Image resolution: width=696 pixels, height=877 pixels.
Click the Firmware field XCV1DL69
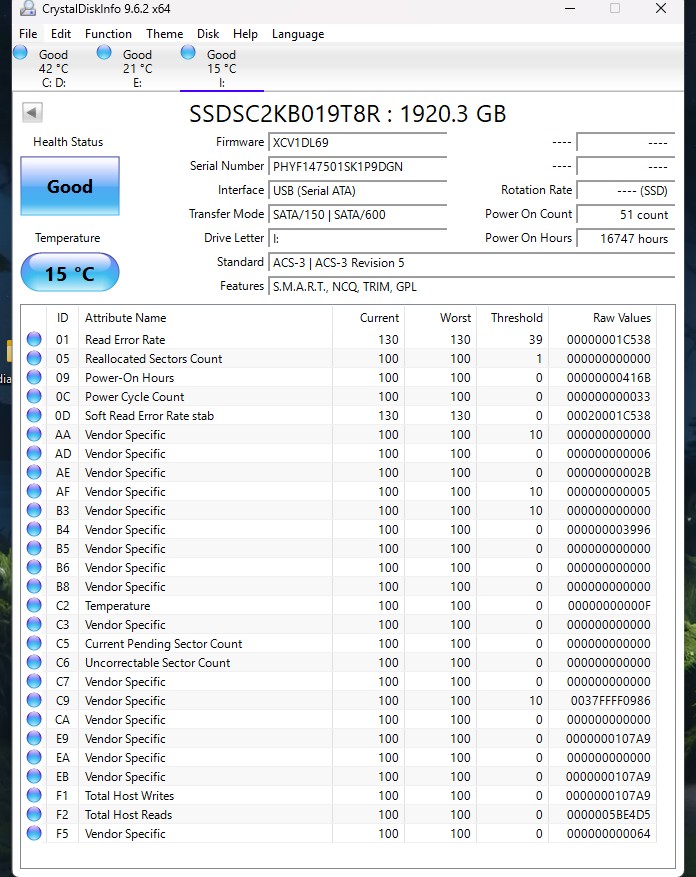point(358,143)
